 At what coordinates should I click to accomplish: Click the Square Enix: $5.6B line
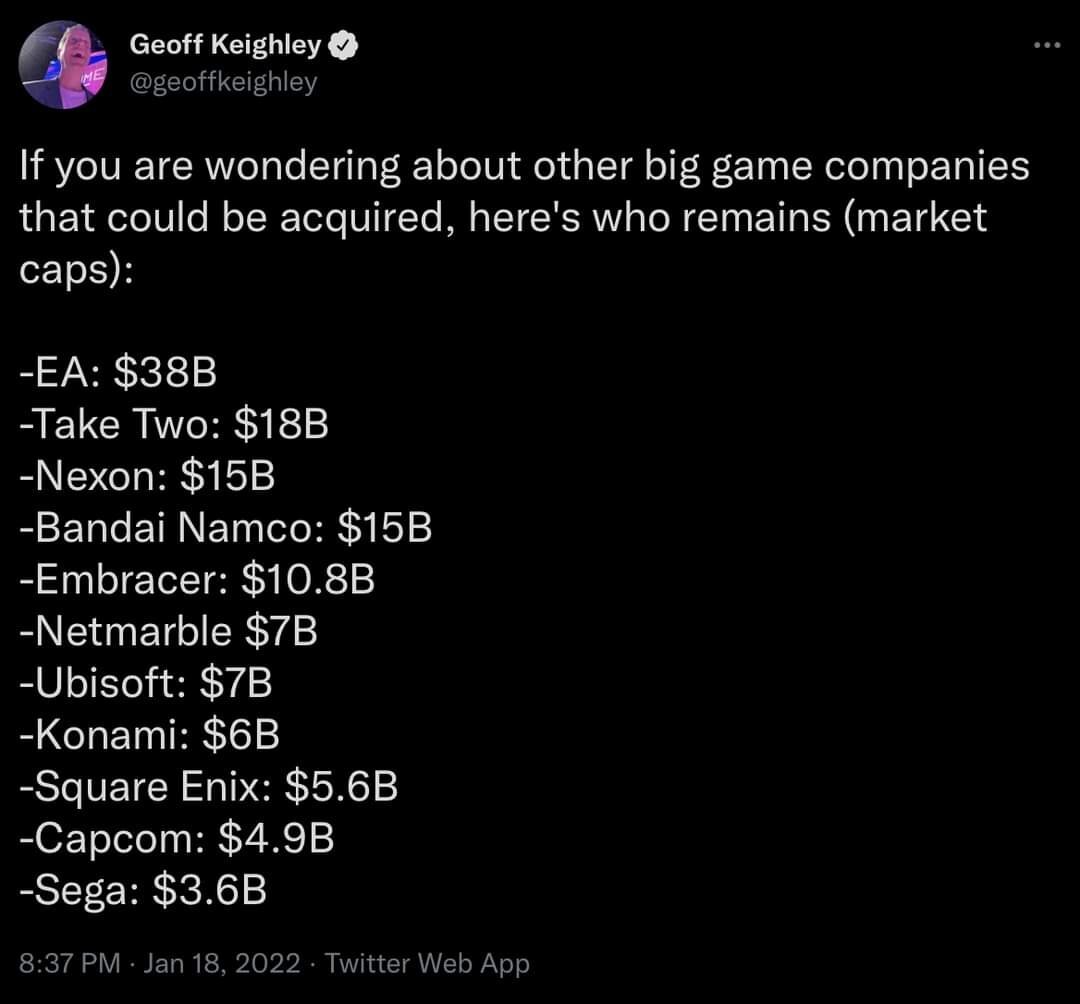click(209, 786)
